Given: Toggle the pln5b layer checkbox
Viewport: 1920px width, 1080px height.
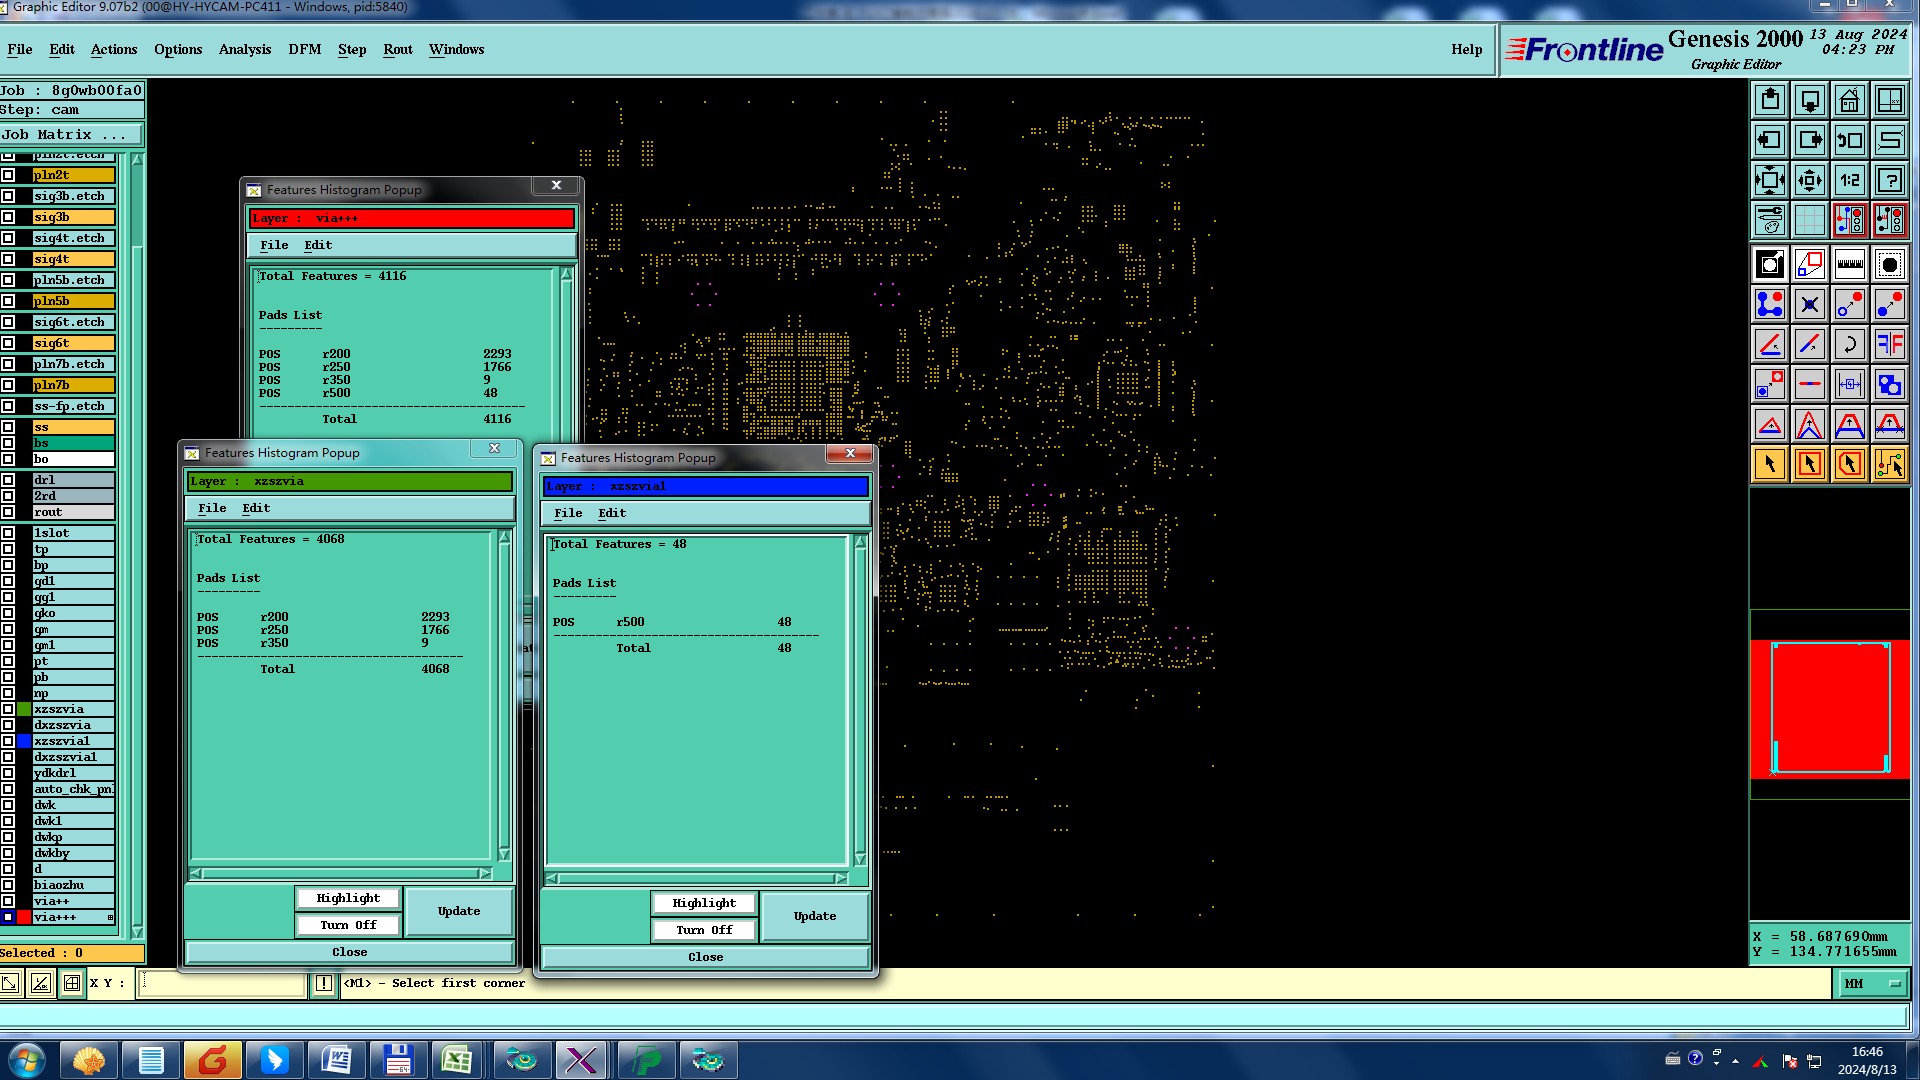Looking at the screenshot, I should [8, 301].
